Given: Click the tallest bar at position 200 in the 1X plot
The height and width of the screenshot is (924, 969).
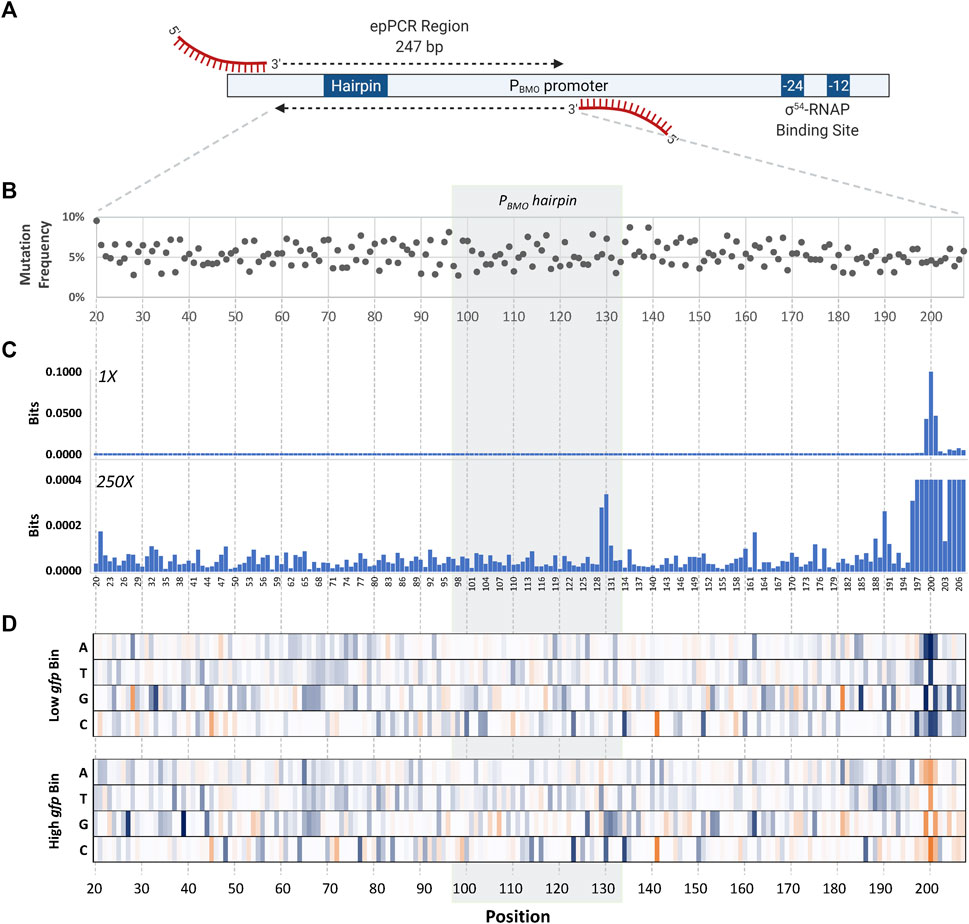Looking at the screenshot, I should (x=931, y=413).
